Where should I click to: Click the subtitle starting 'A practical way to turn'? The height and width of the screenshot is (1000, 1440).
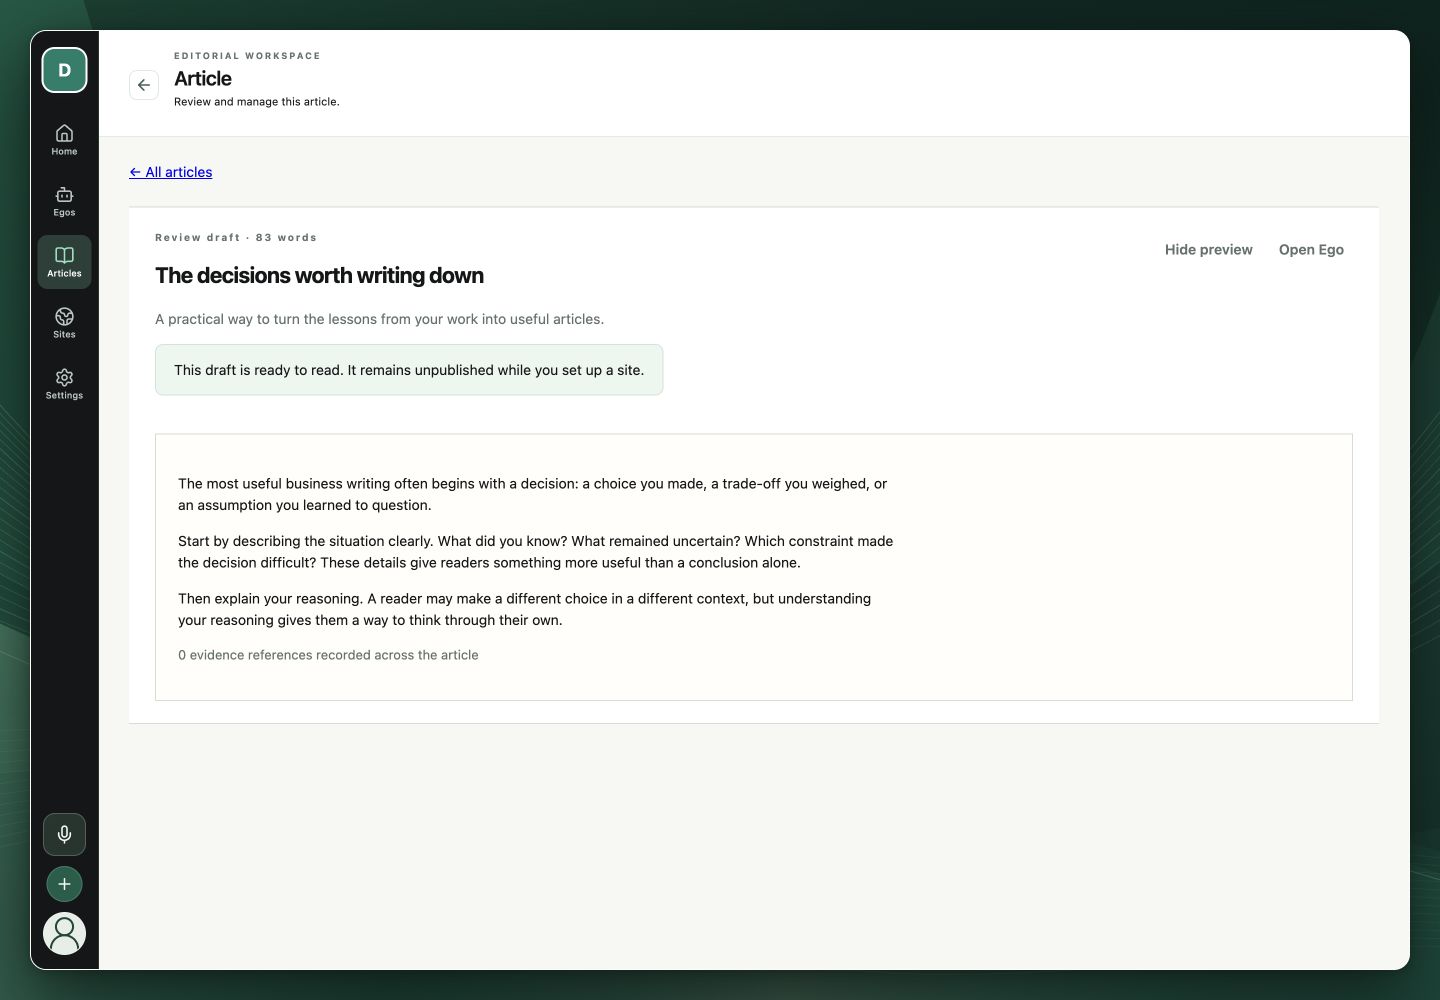pyautogui.click(x=379, y=319)
